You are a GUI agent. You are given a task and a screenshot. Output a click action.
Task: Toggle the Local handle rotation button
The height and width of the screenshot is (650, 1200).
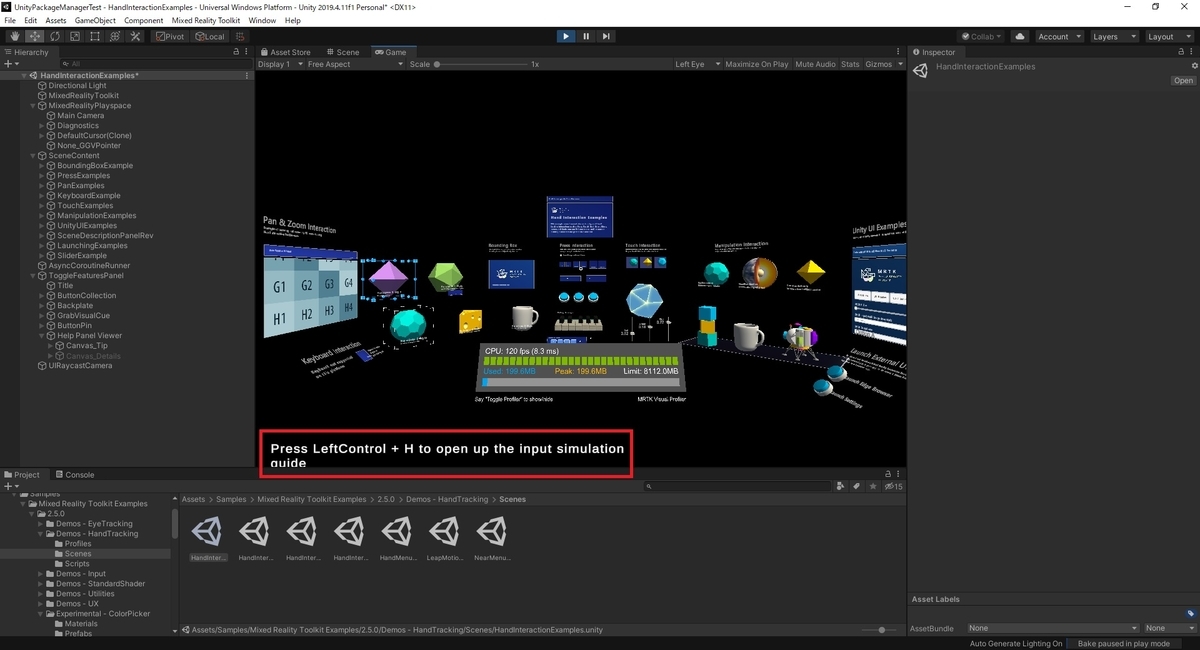(x=210, y=36)
